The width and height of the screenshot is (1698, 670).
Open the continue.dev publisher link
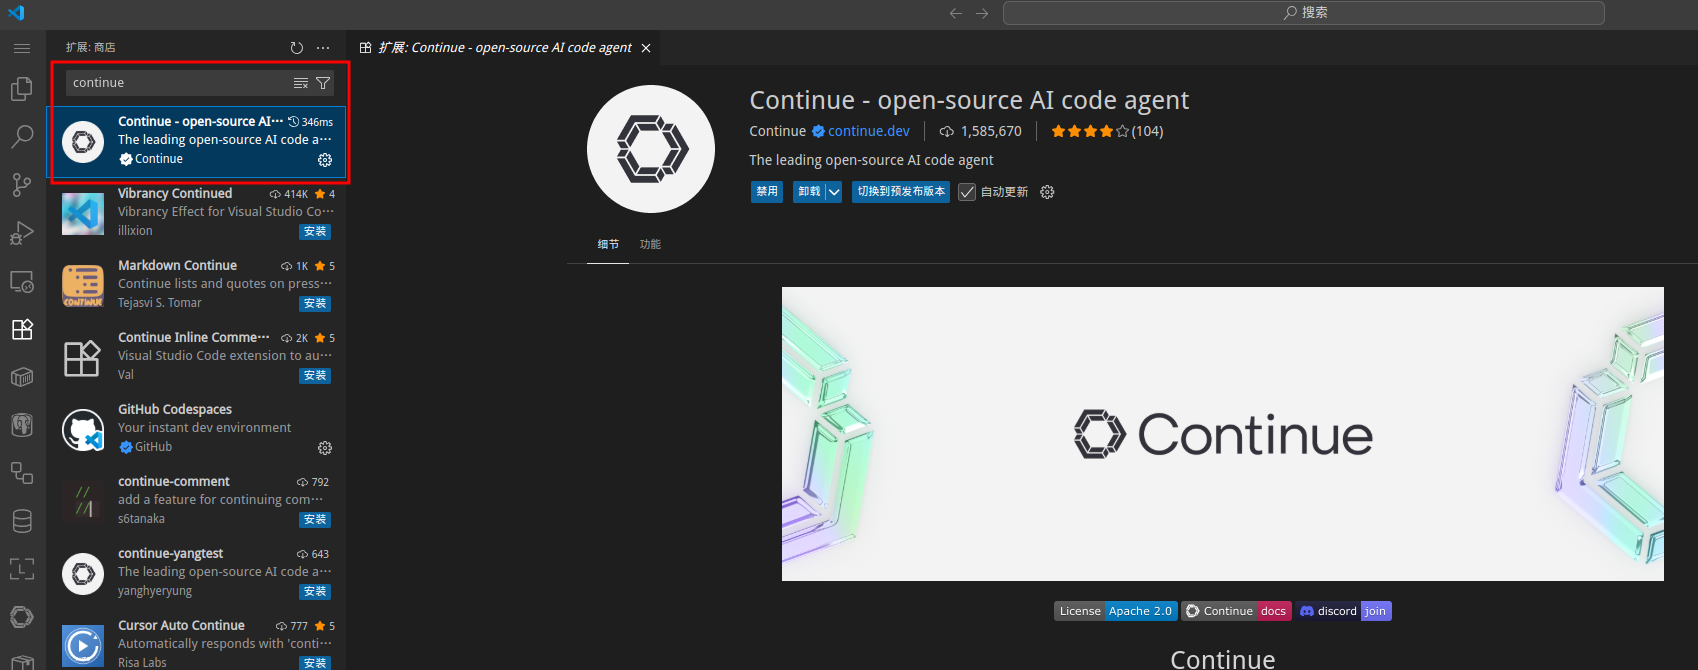pyautogui.click(x=868, y=131)
